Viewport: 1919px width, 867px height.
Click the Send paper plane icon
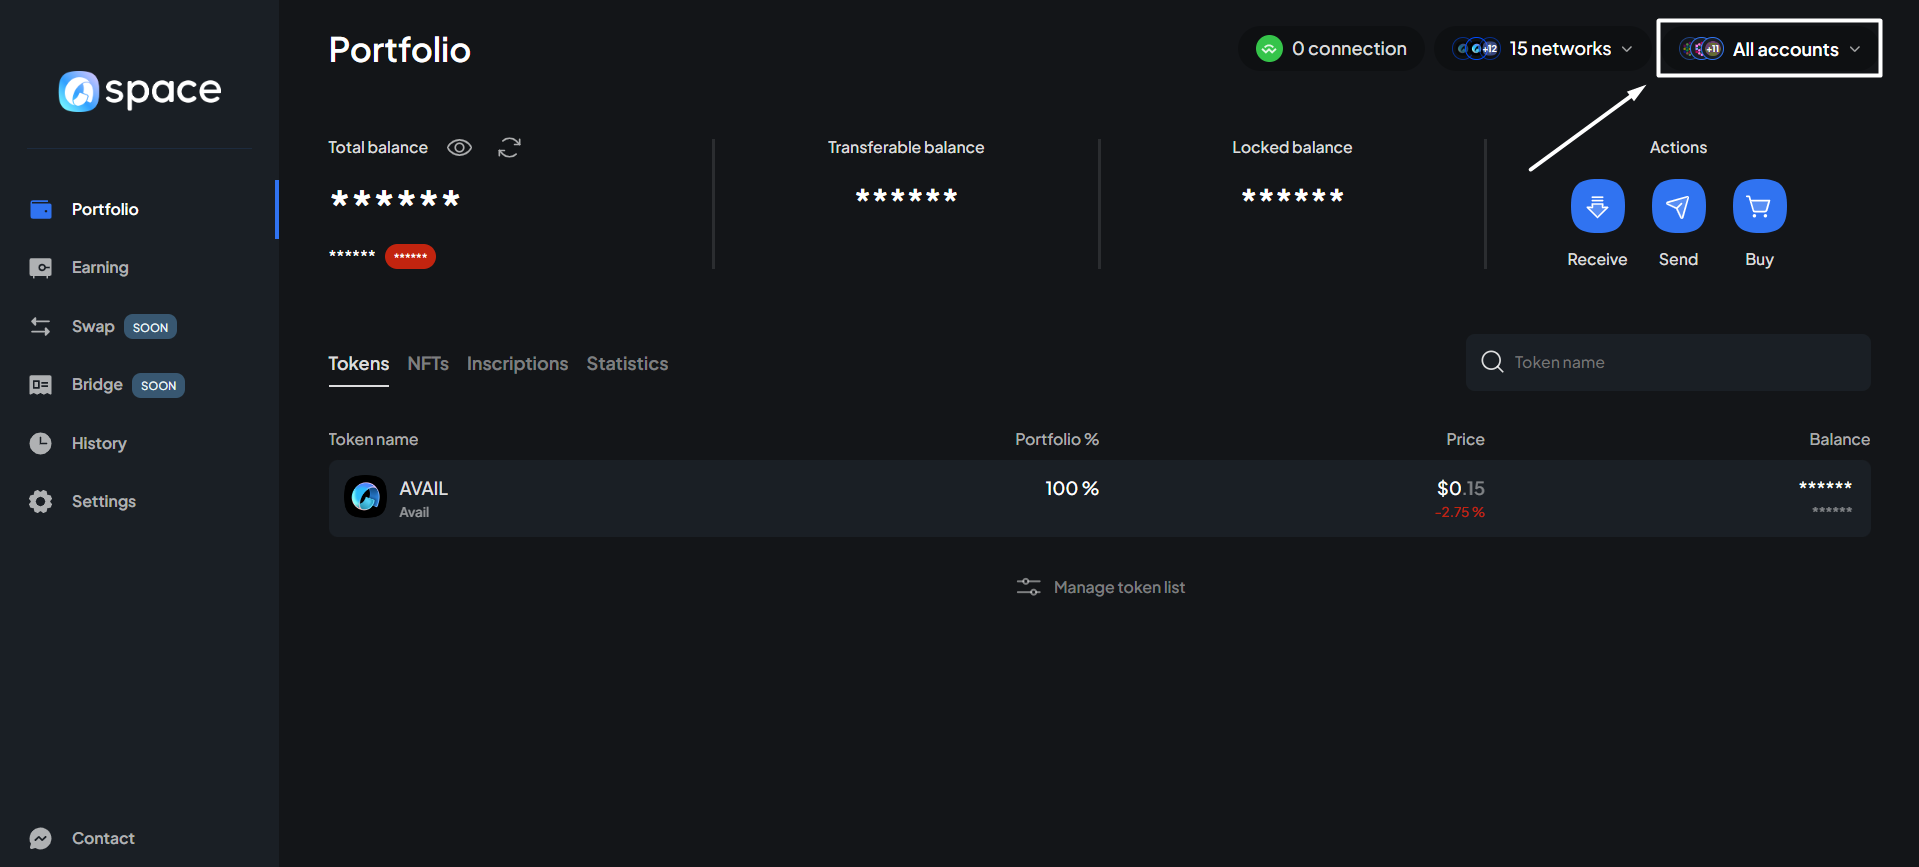(1678, 206)
